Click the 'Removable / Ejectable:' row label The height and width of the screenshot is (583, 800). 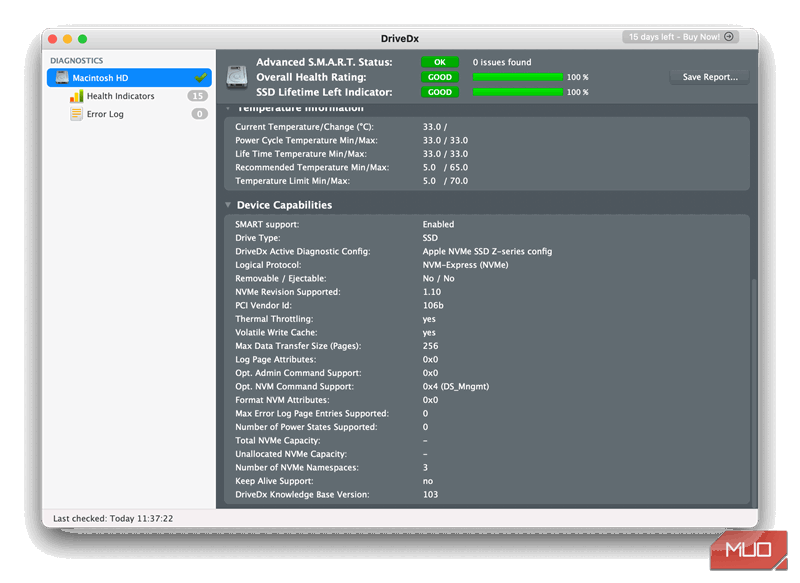click(281, 278)
